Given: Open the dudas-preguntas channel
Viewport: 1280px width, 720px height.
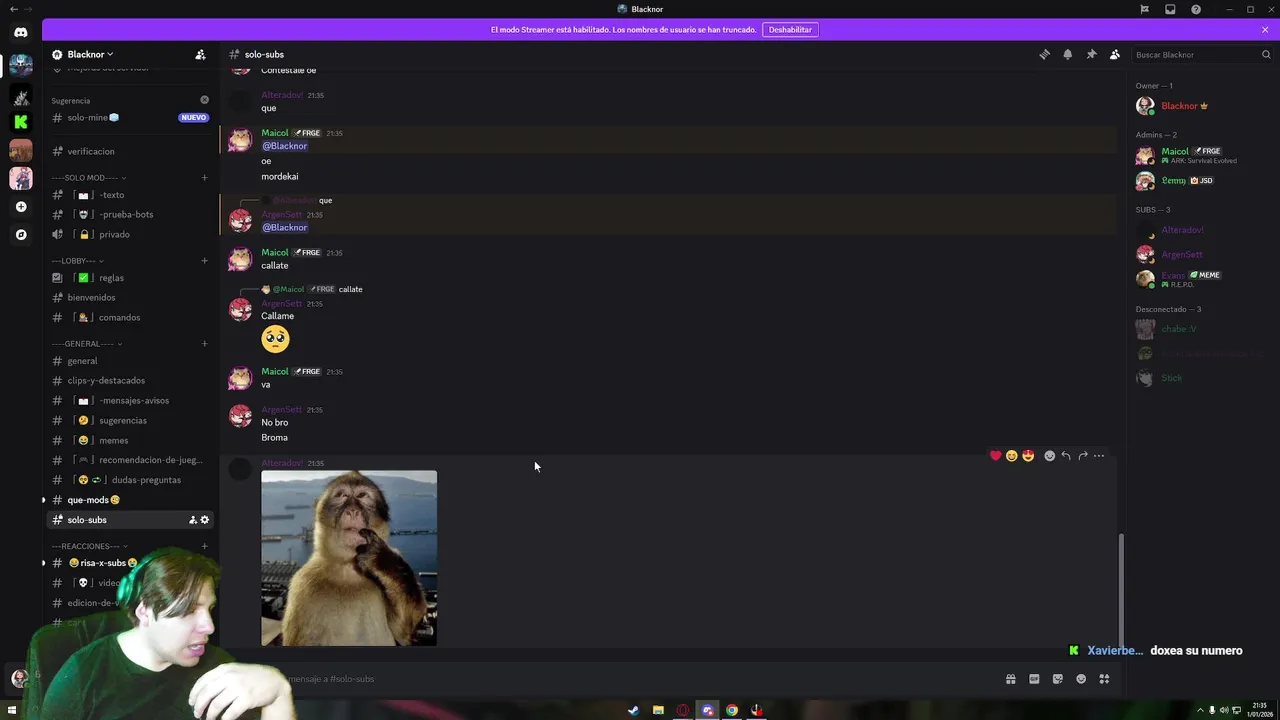Looking at the screenshot, I should pos(130,480).
